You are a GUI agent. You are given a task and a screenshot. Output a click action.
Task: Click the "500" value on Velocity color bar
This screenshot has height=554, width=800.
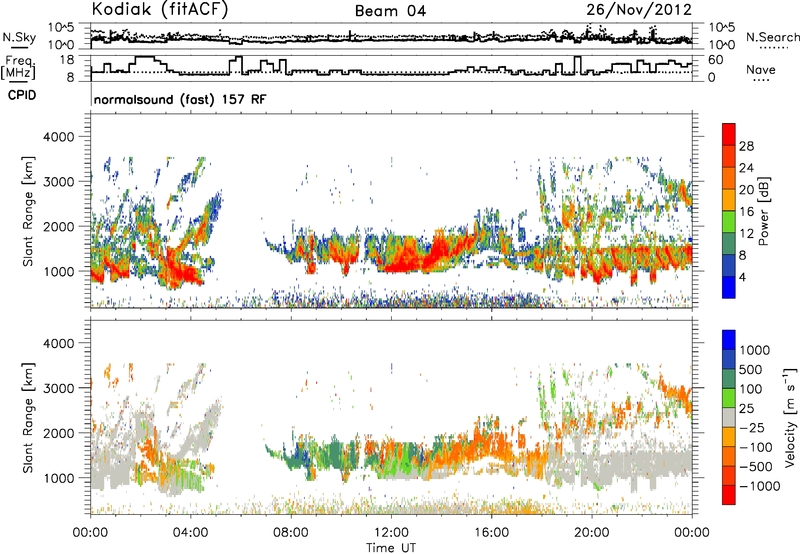pyautogui.click(x=751, y=369)
